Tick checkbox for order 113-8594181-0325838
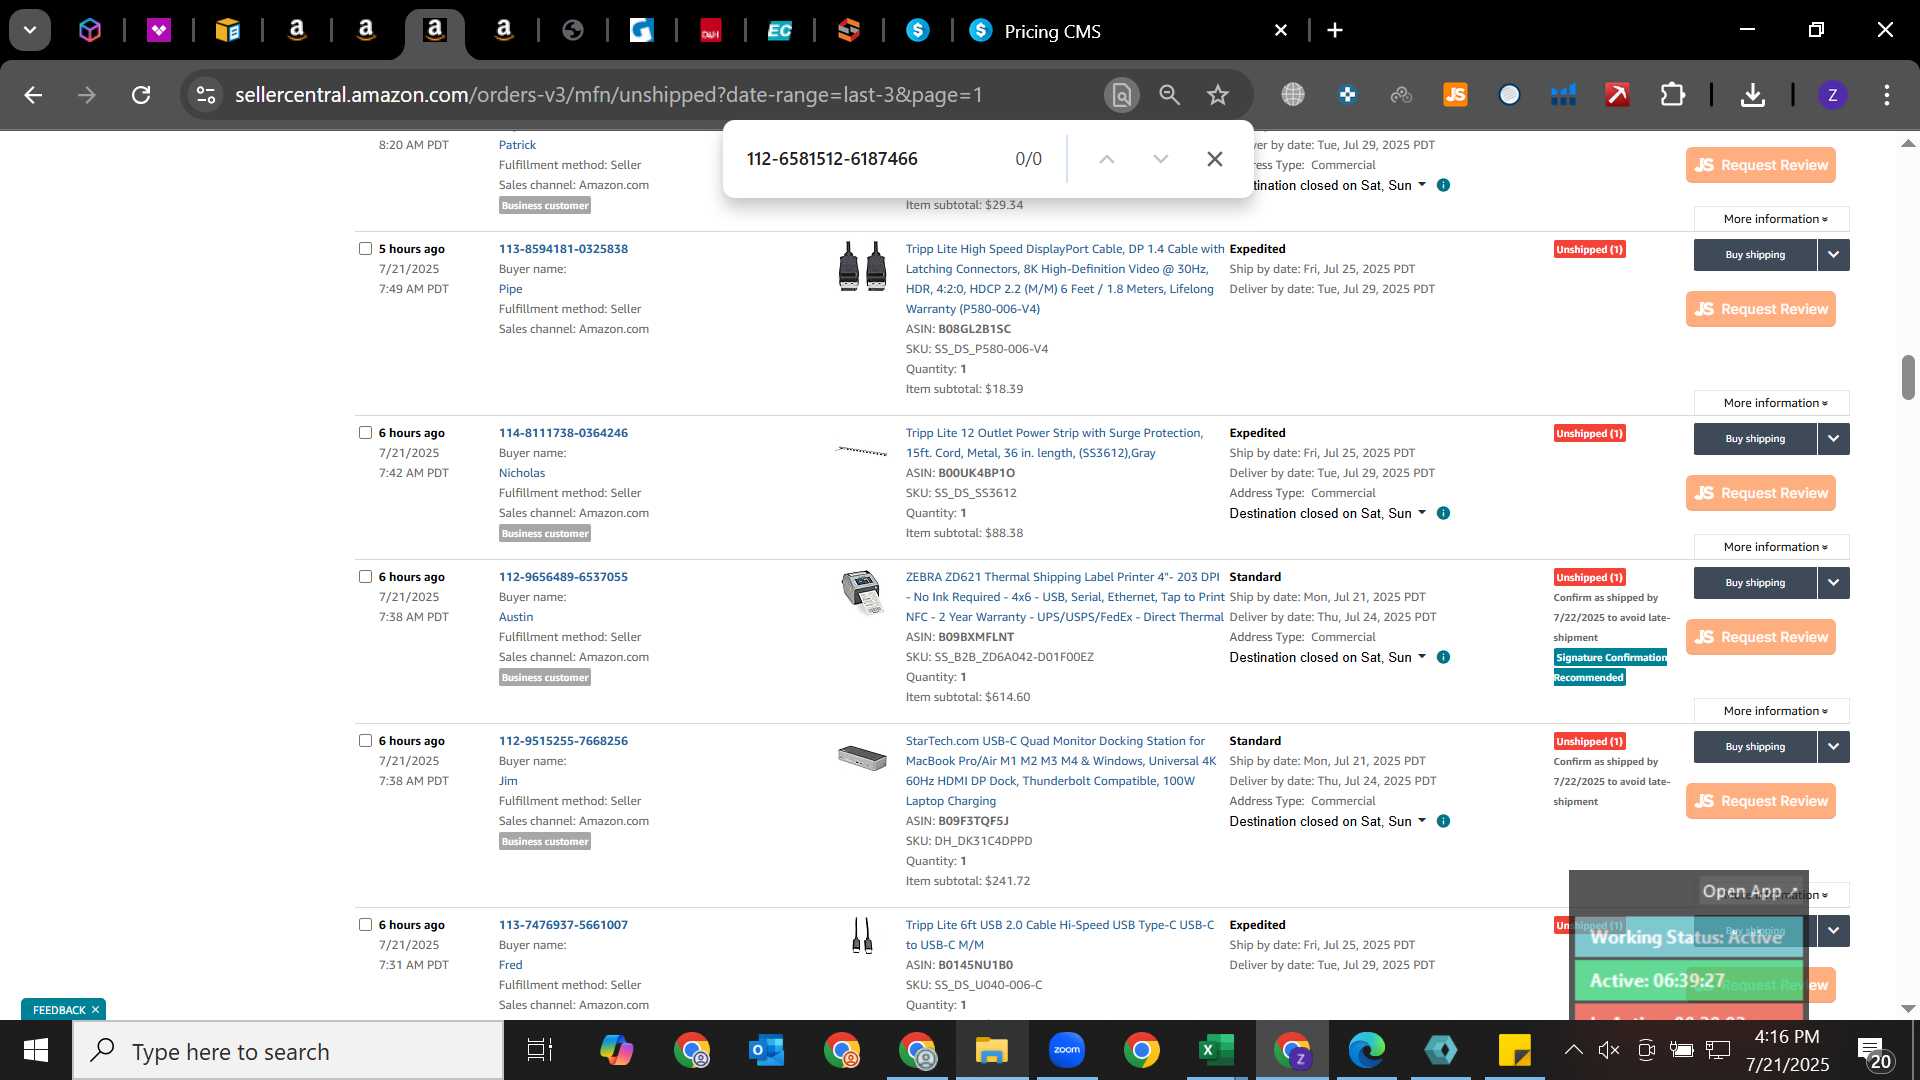 pos(365,249)
